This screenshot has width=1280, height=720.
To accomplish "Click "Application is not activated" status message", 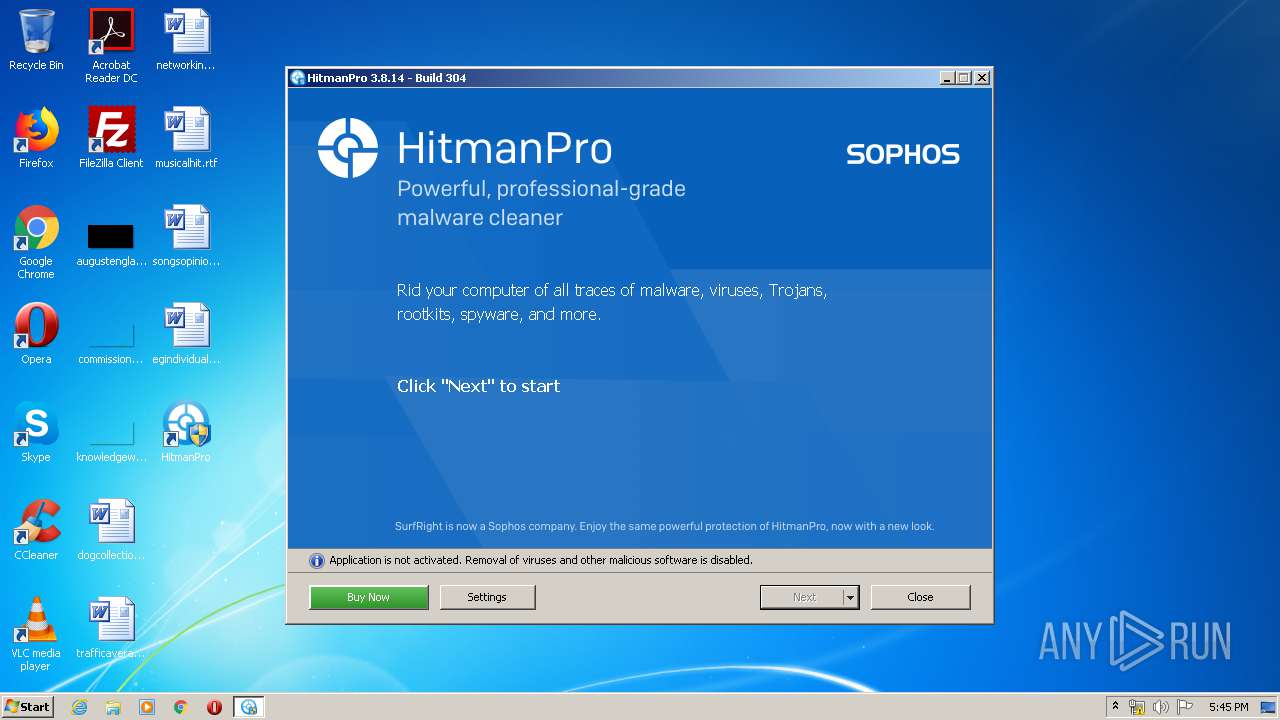I will coord(541,561).
